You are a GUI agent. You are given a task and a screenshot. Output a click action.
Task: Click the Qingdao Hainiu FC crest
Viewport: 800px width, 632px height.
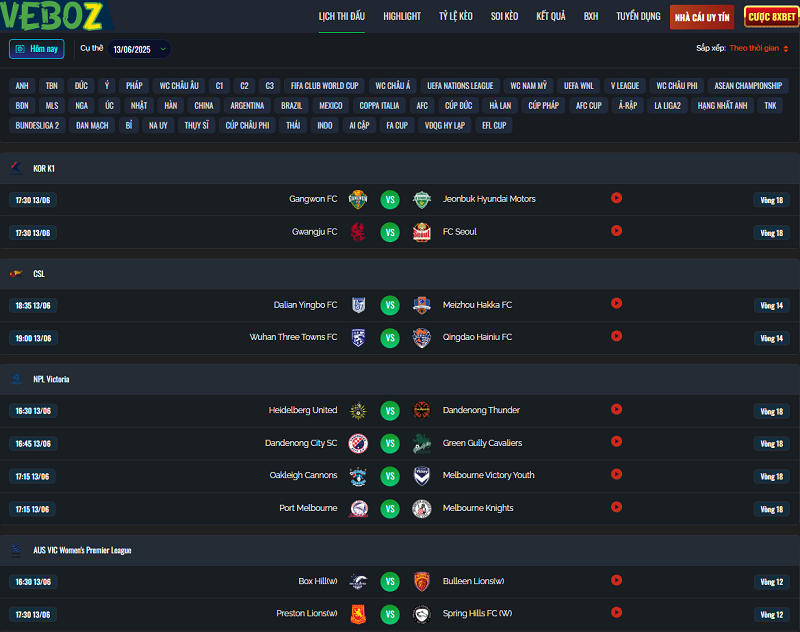pyautogui.click(x=422, y=338)
